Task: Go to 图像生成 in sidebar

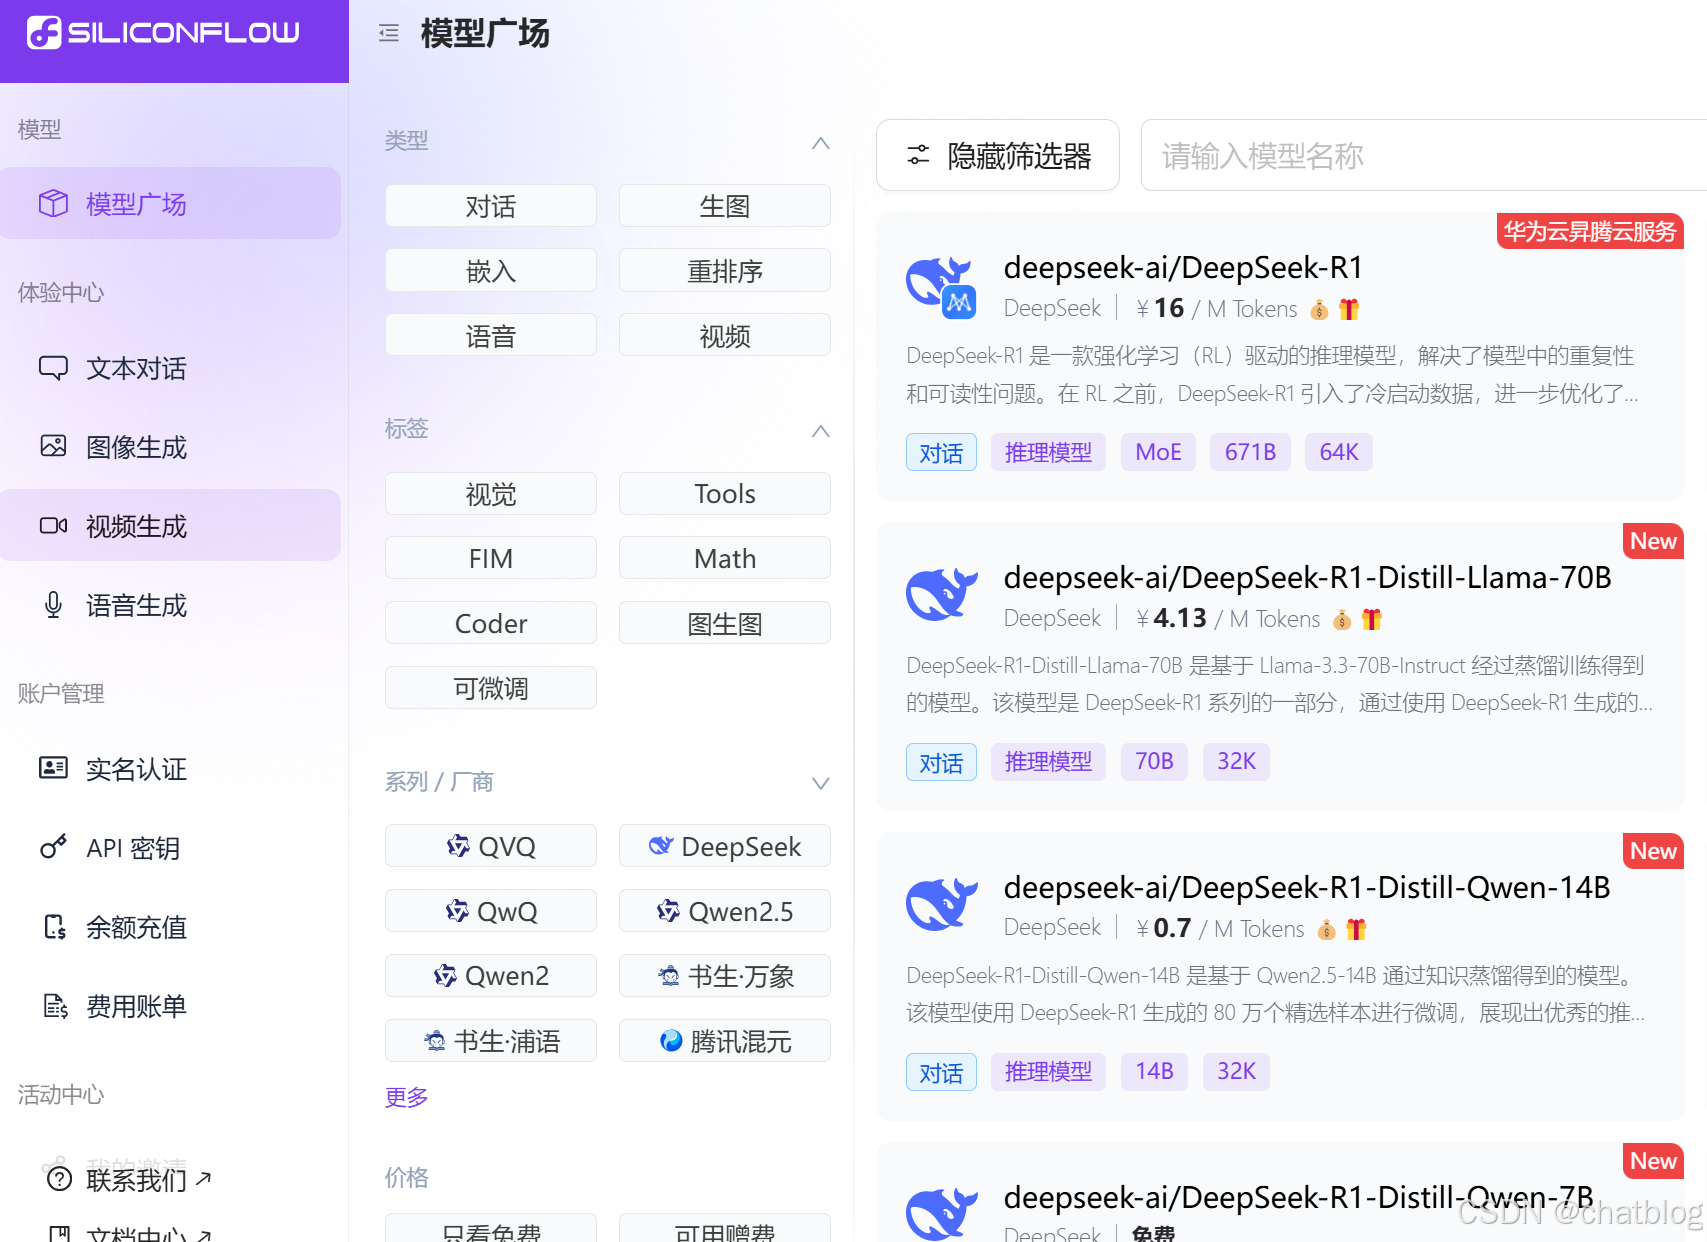Action: pyautogui.click(x=170, y=447)
